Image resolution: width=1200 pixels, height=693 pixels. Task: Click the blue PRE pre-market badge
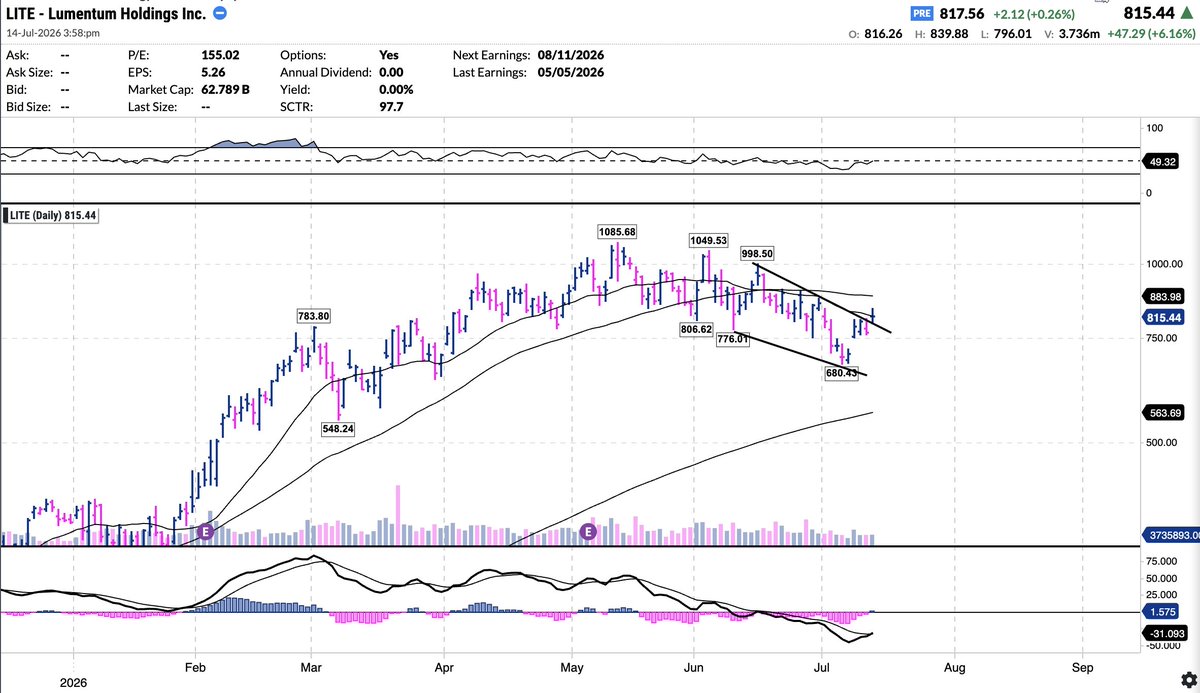pos(921,13)
